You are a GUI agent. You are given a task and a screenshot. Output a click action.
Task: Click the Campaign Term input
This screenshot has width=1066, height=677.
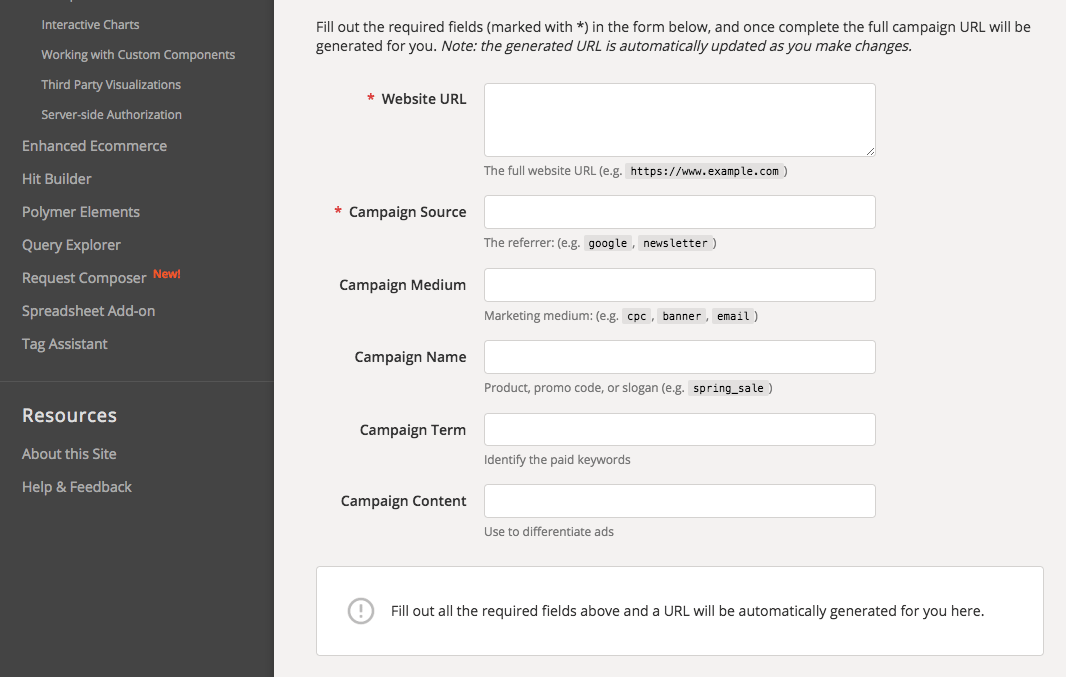click(679, 429)
